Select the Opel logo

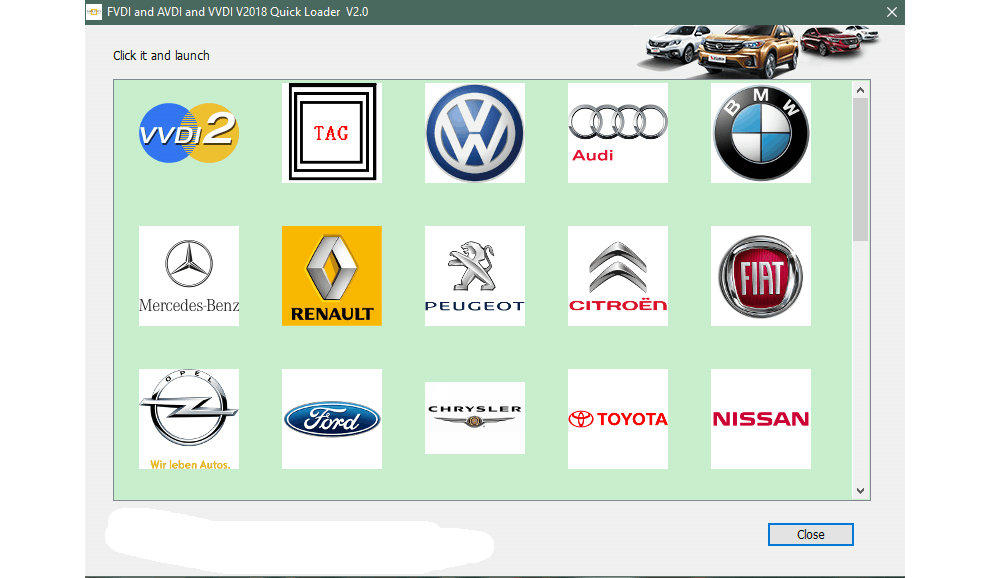pos(189,419)
